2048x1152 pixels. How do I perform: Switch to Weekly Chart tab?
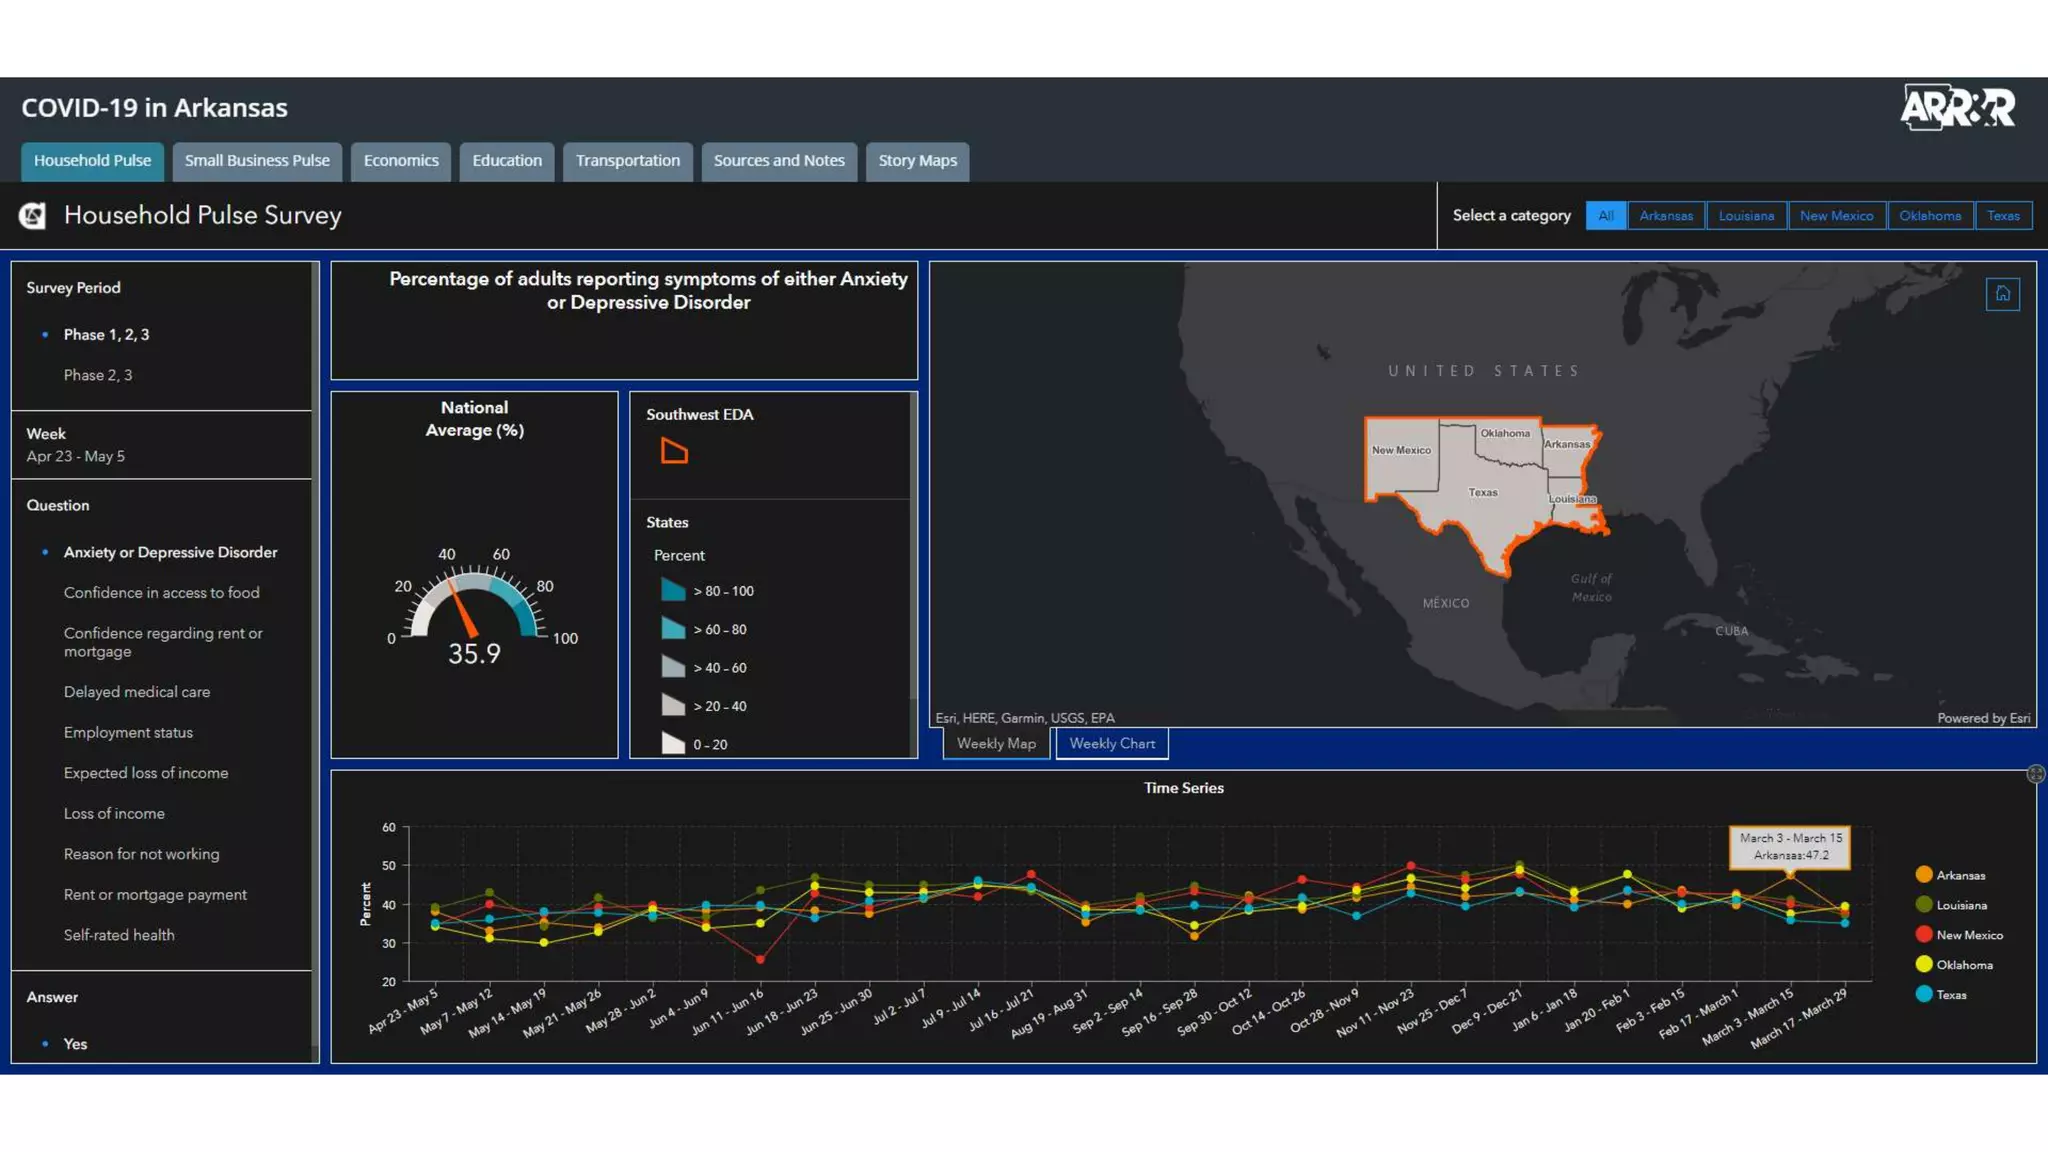pyautogui.click(x=1111, y=744)
